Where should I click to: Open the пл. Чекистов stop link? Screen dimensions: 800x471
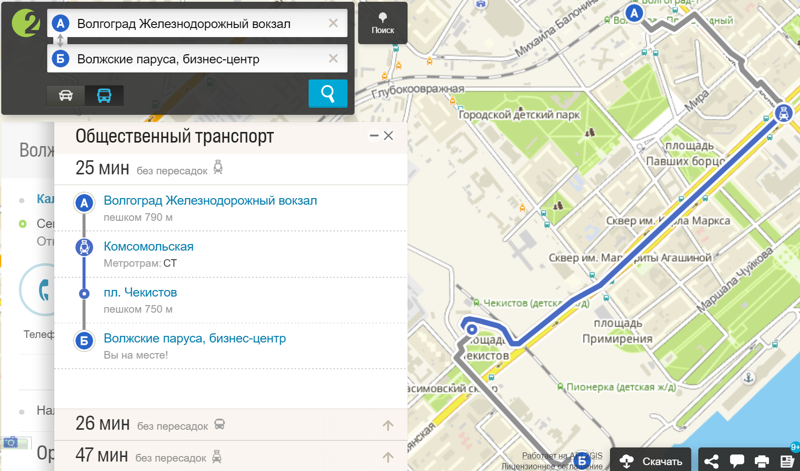point(140,292)
